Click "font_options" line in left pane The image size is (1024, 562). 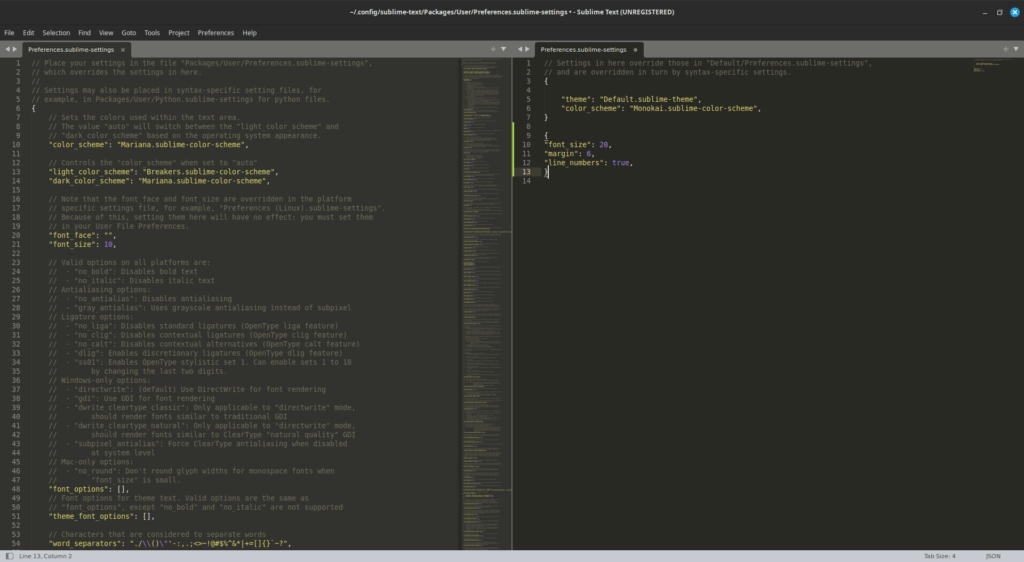click(x=89, y=490)
